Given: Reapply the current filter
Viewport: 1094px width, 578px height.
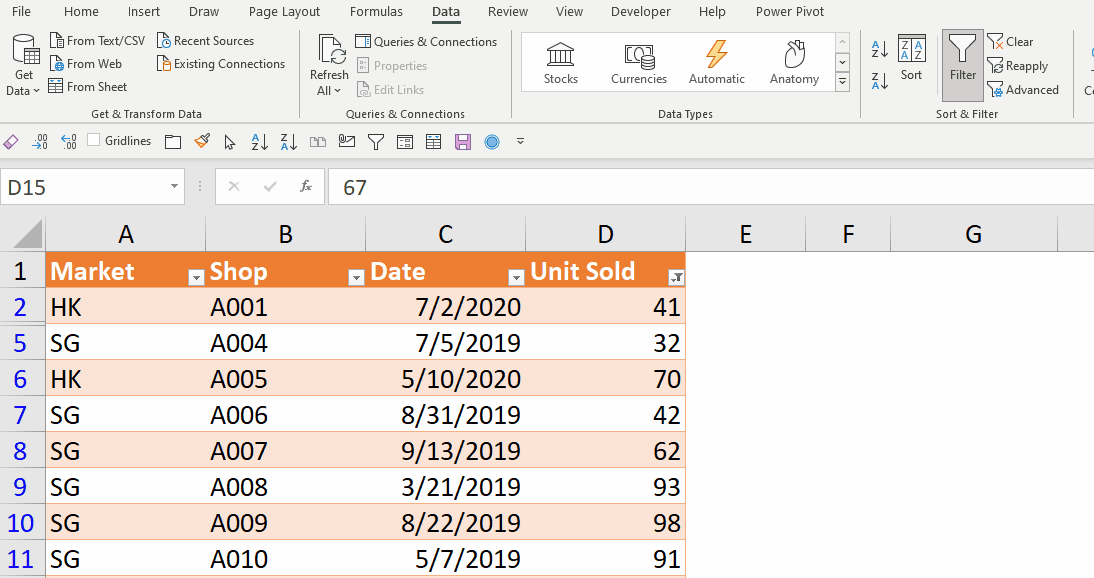Looking at the screenshot, I should [x=1018, y=65].
